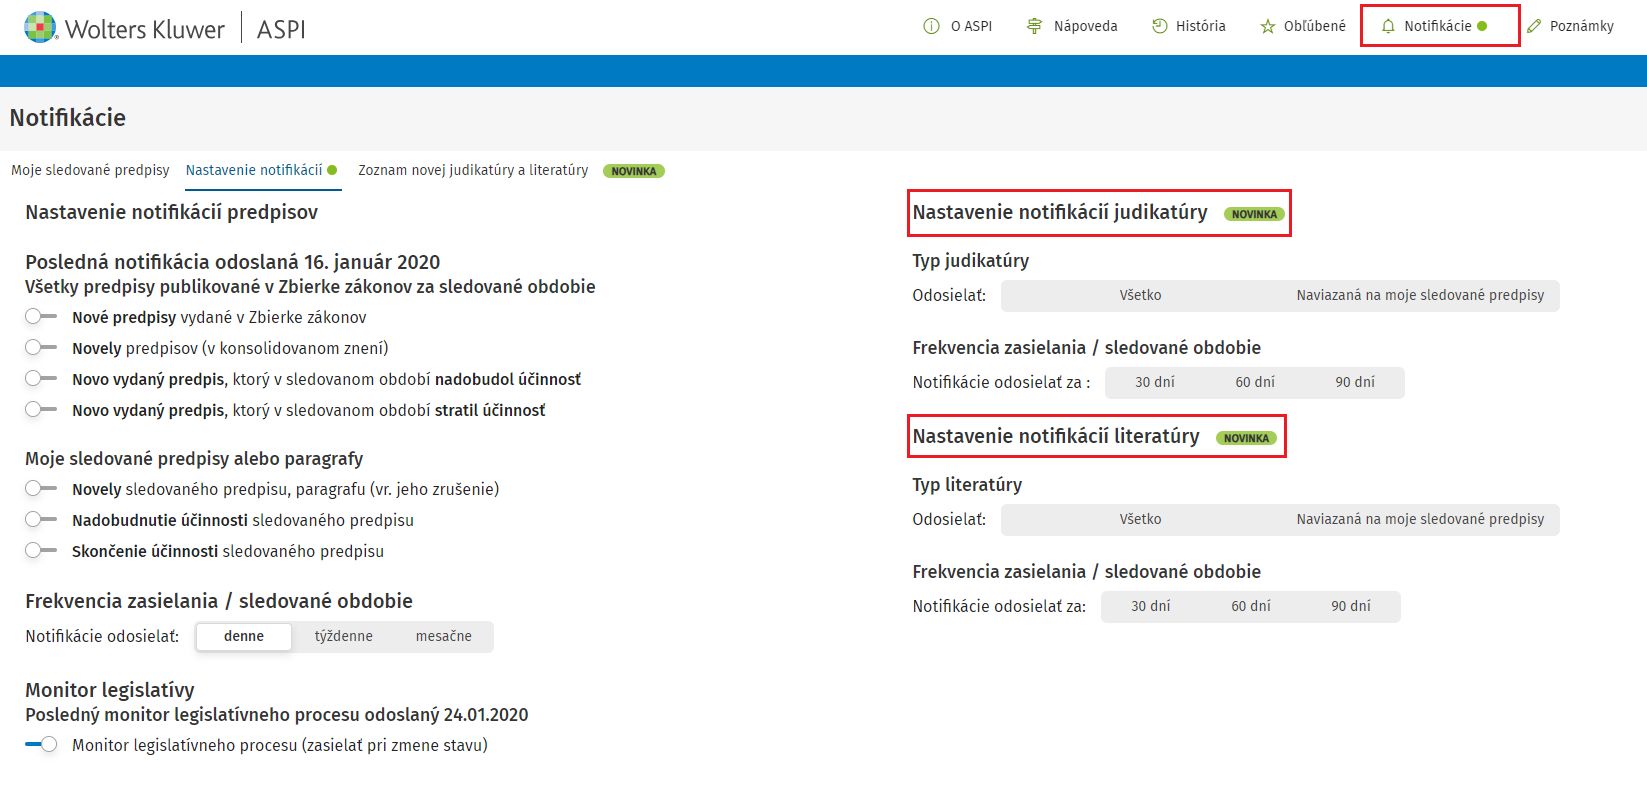
Task: Select mesačne notification frequency
Action: click(443, 636)
